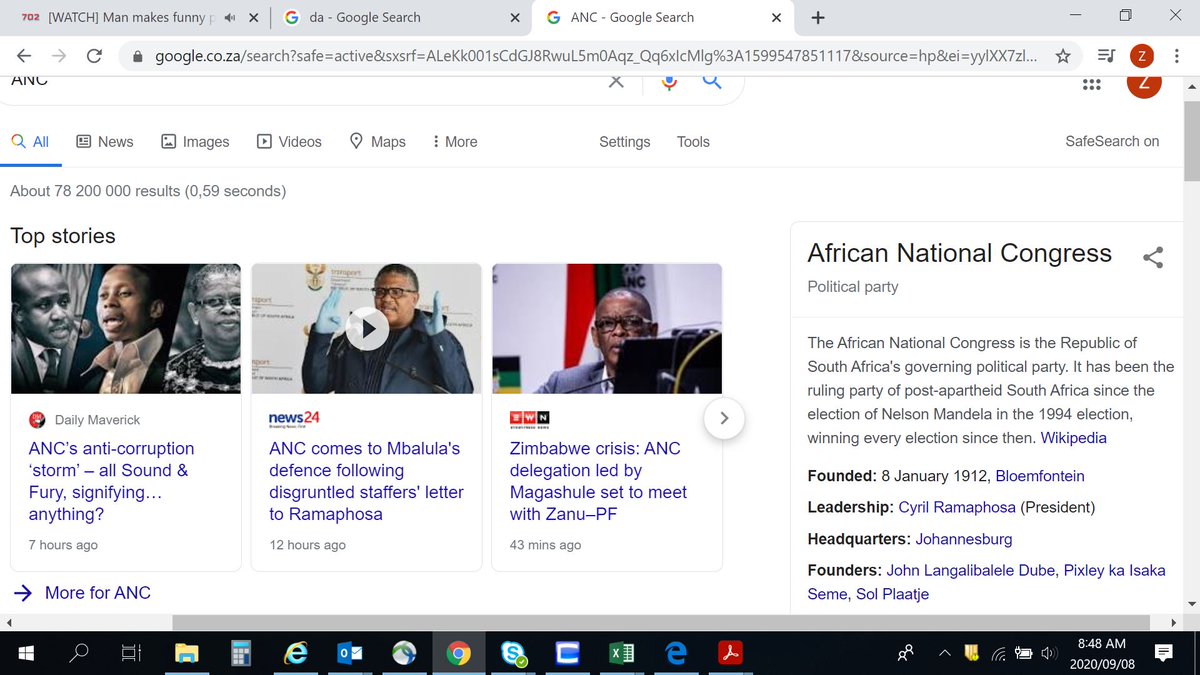Switch to Chrome in the taskbar
This screenshot has height=675, width=1200.
coord(459,653)
